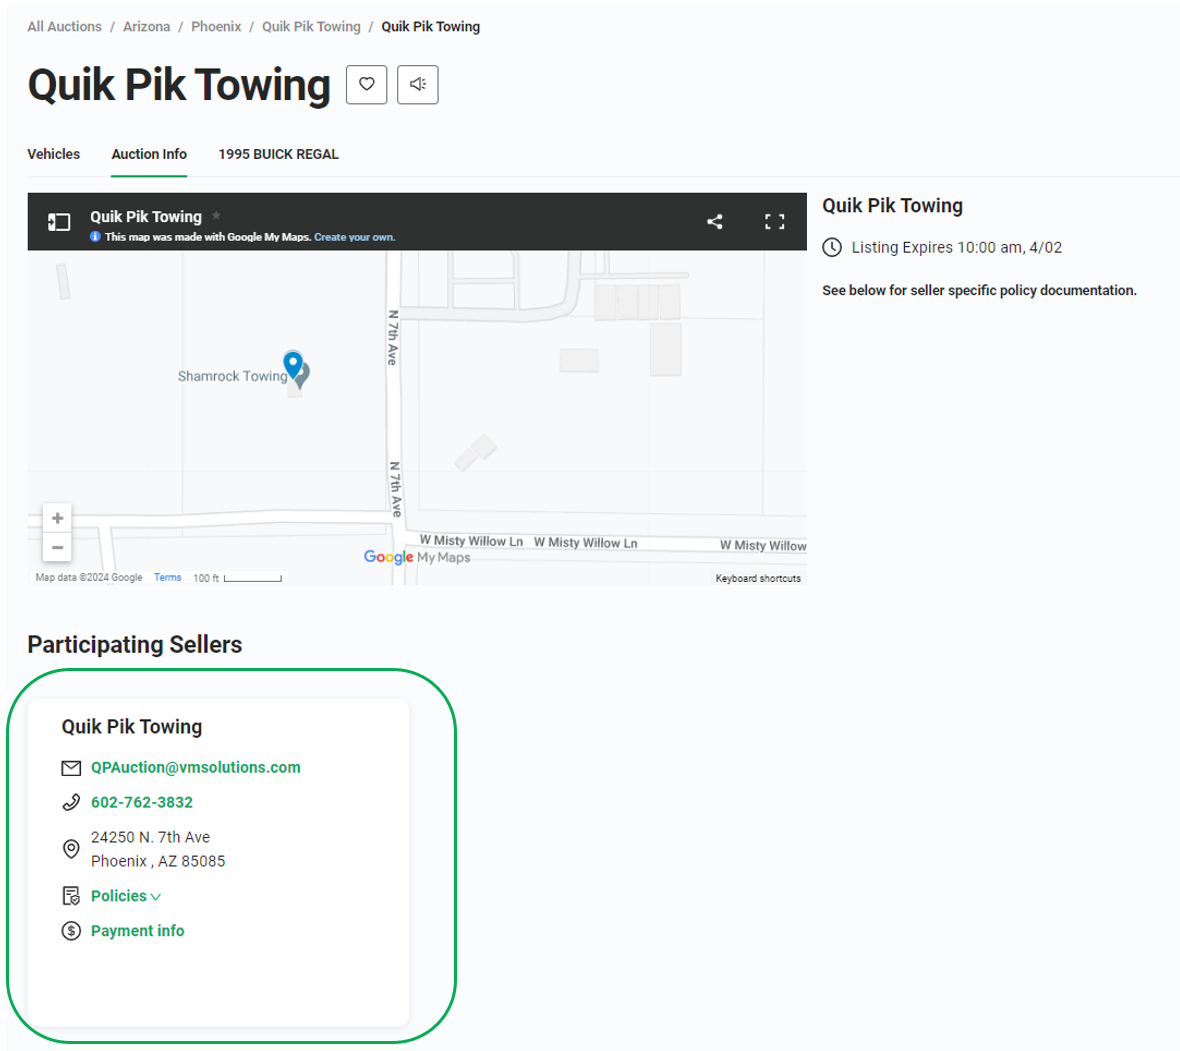This screenshot has height=1051, width=1180.
Task: Click Map data ©2024 Google text
Action: (x=89, y=578)
